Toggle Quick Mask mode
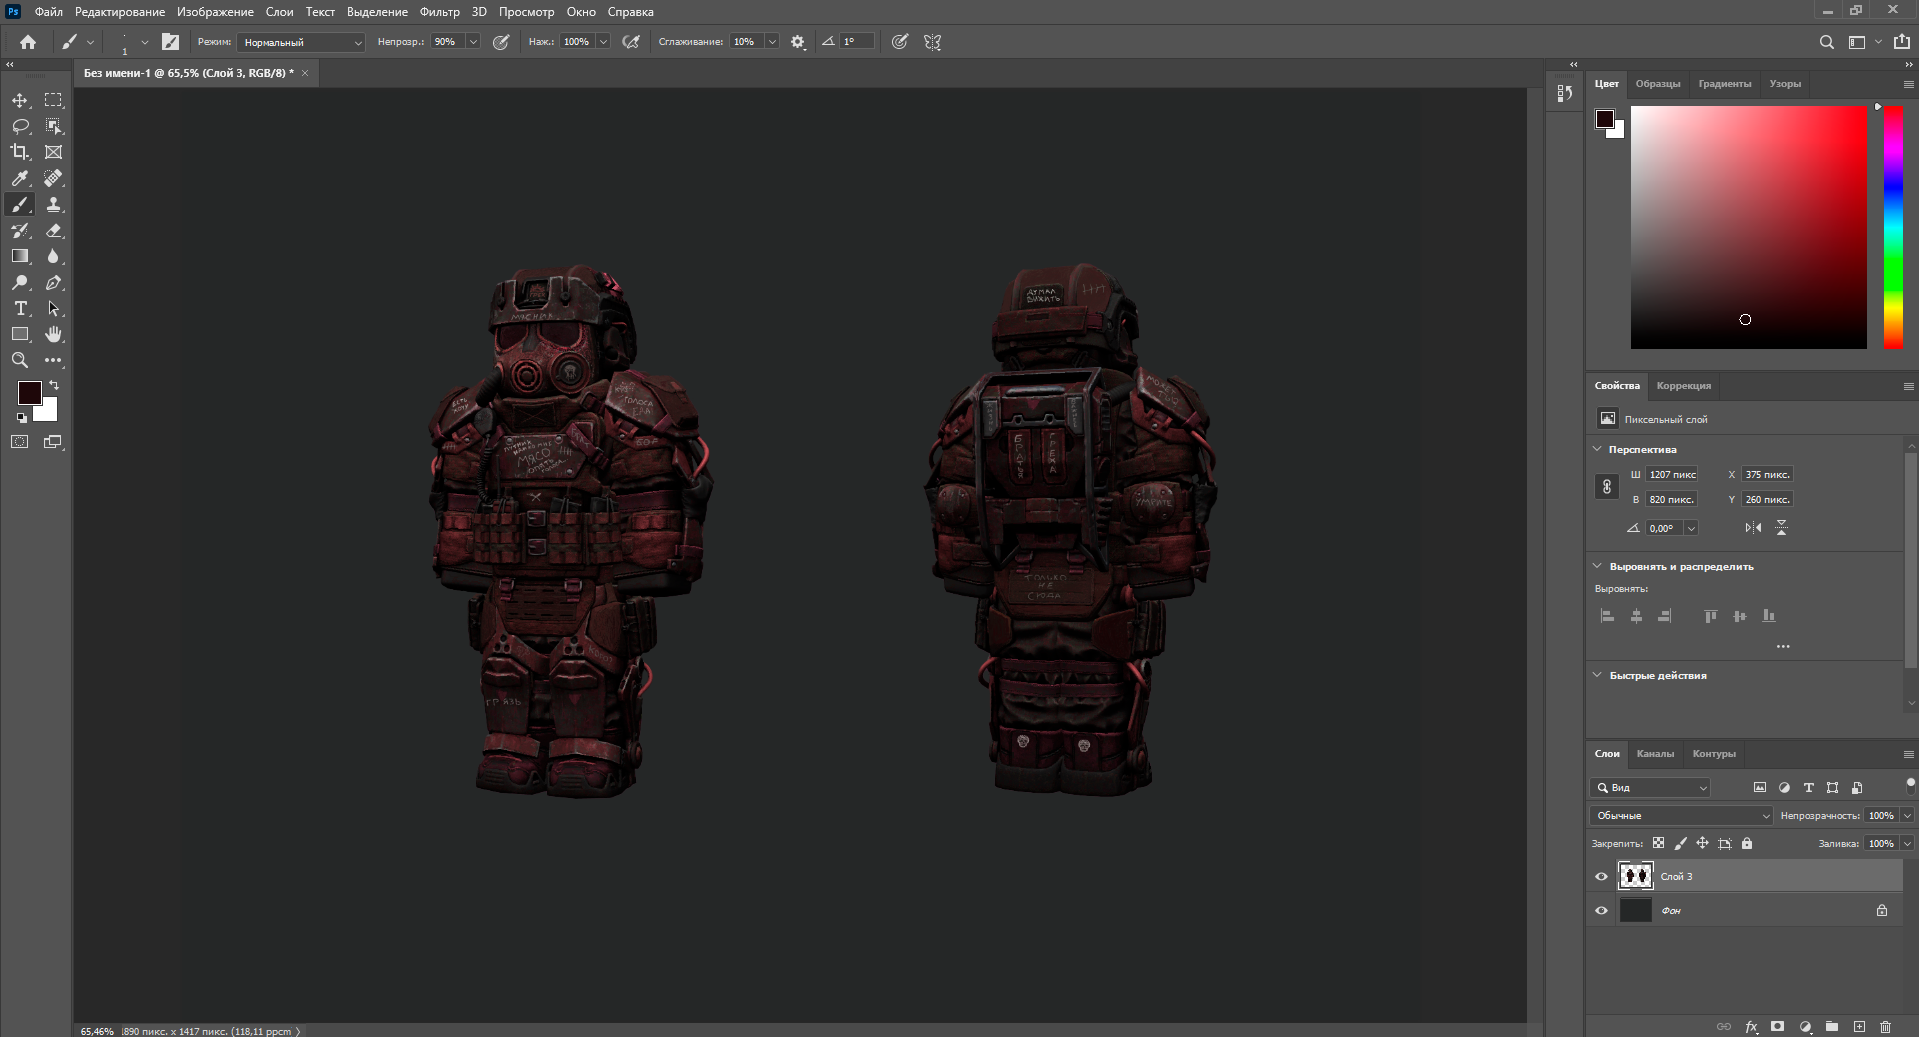This screenshot has width=1919, height=1037. [20, 441]
